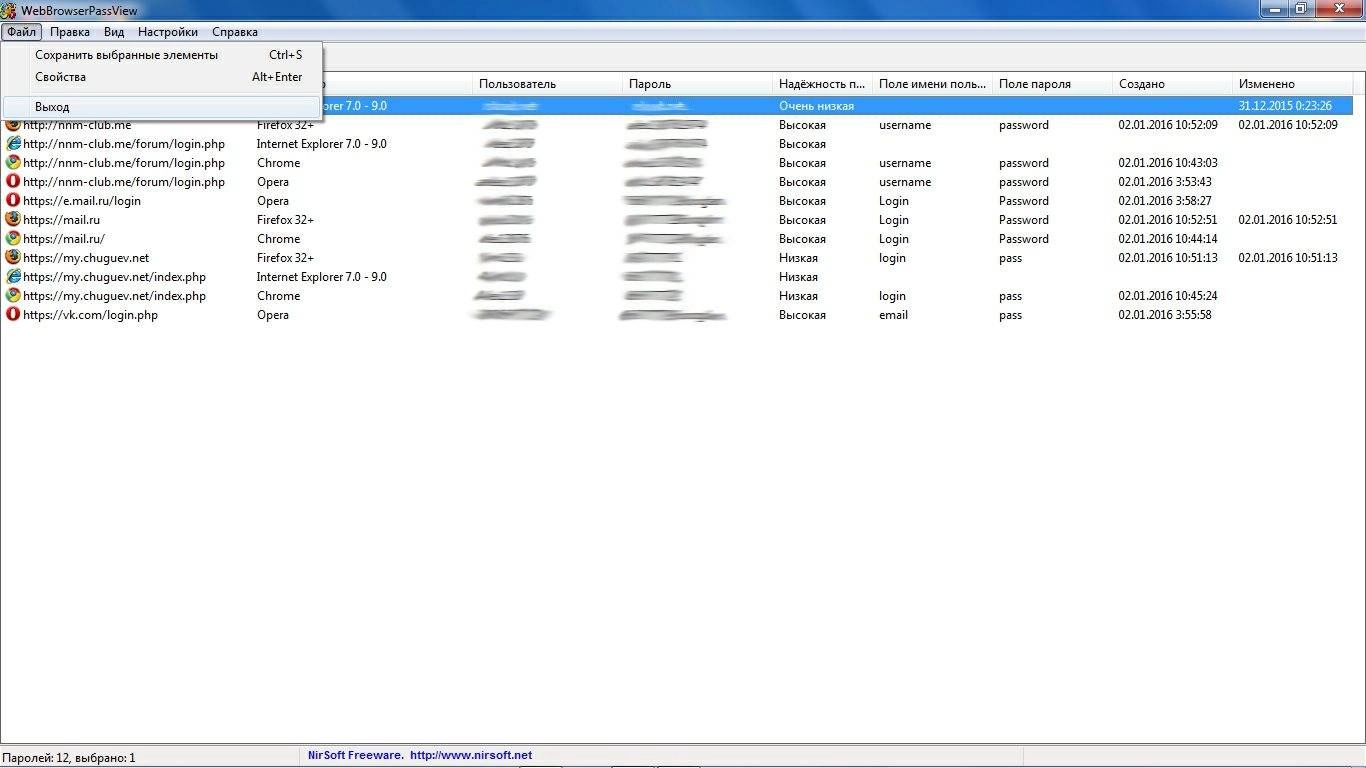This screenshot has width=1366, height=768.
Task: Choose Сохранить выбранные элементы from the menu
Action: [162, 55]
